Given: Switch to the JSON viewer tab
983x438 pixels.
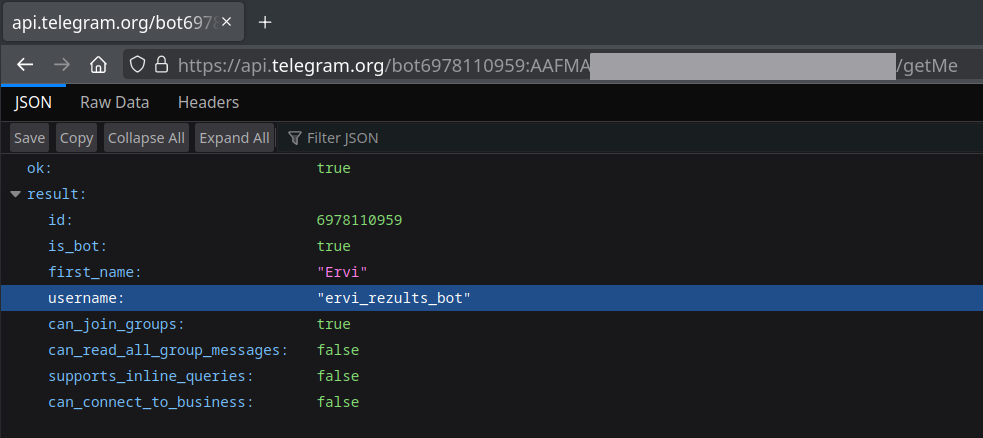Looking at the screenshot, I should (x=33, y=102).
